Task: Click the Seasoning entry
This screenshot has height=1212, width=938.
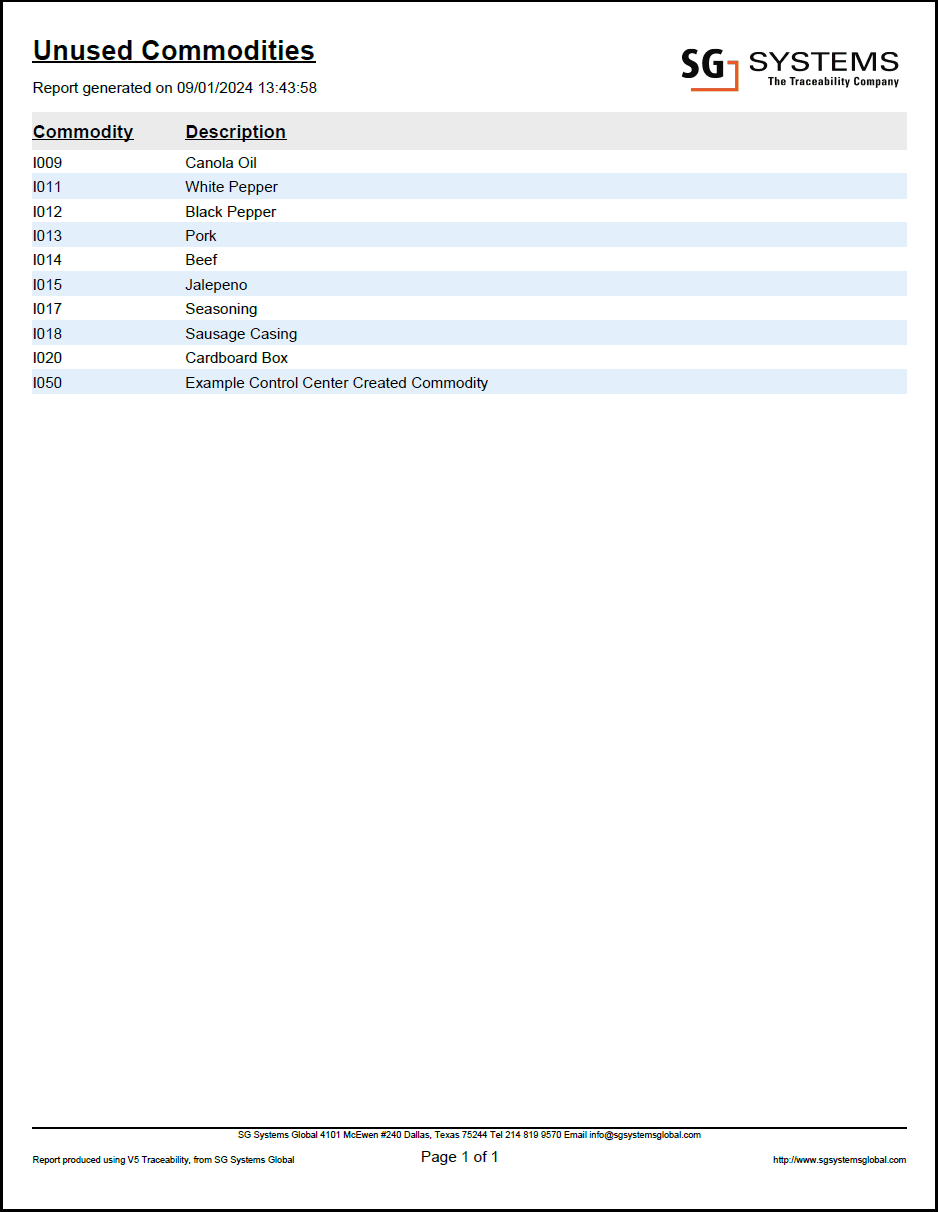Action: coord(221,308)
